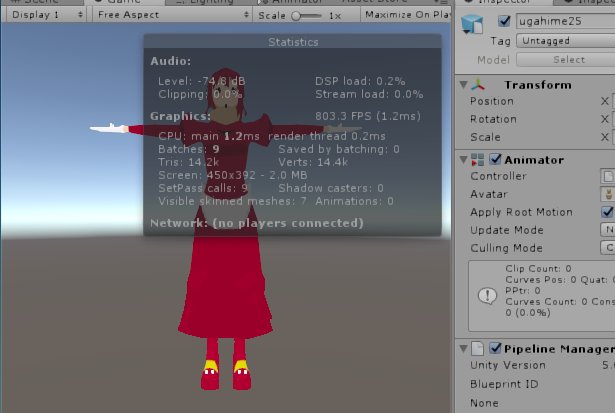Click the SetPass calls statistic
Image resolution: width=615 pixels, height=413 pixels.
pyautogui.click(x=203, y=188)
